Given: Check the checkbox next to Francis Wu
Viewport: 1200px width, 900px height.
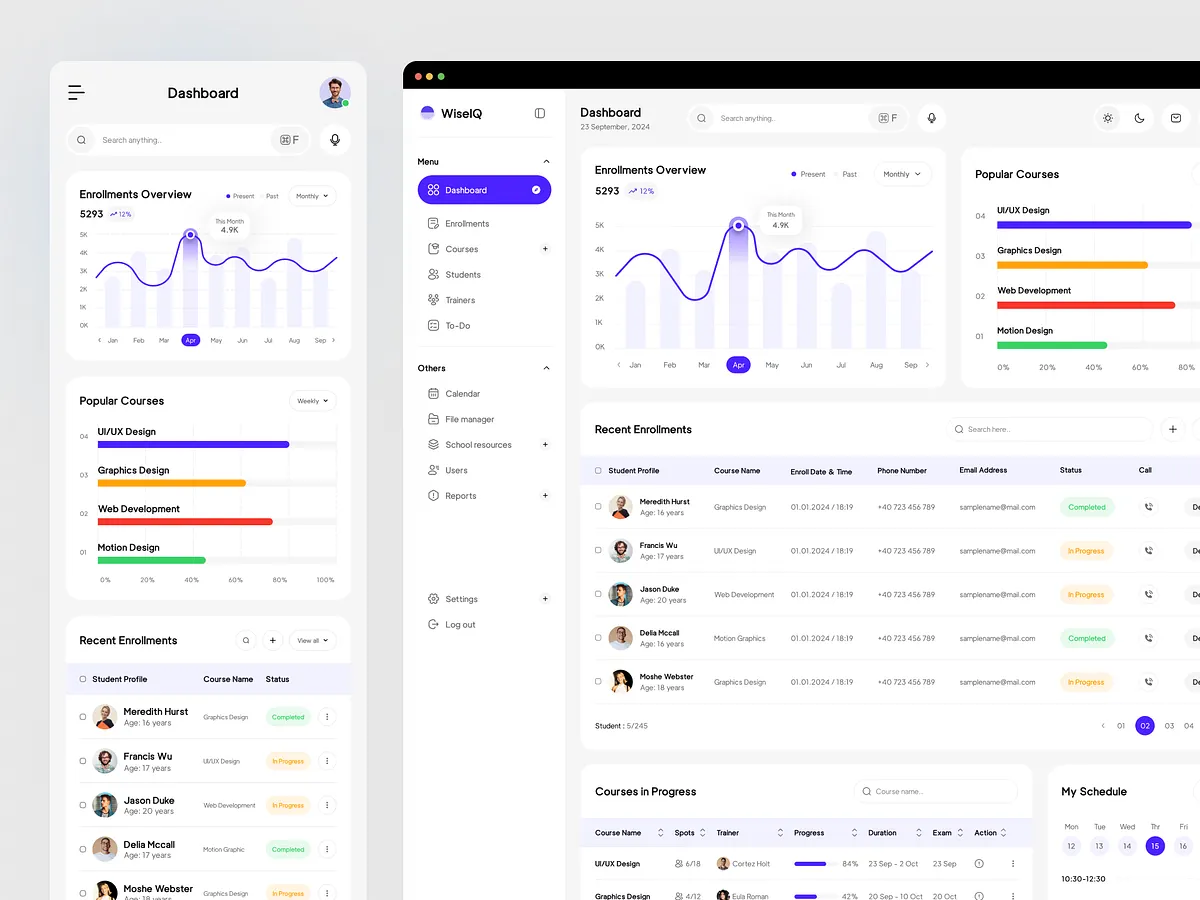Looking at the screenshot, I should [597, 550].
